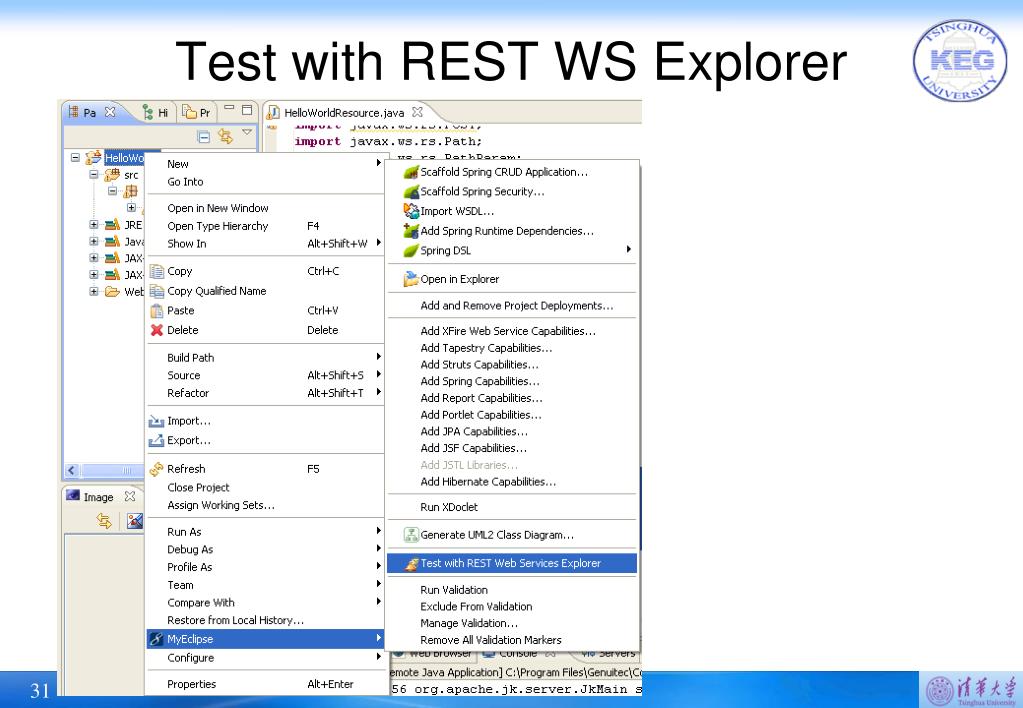Switch to the Hierarchy tab
Screen dimensions: 1023x708
pos(155,112)
